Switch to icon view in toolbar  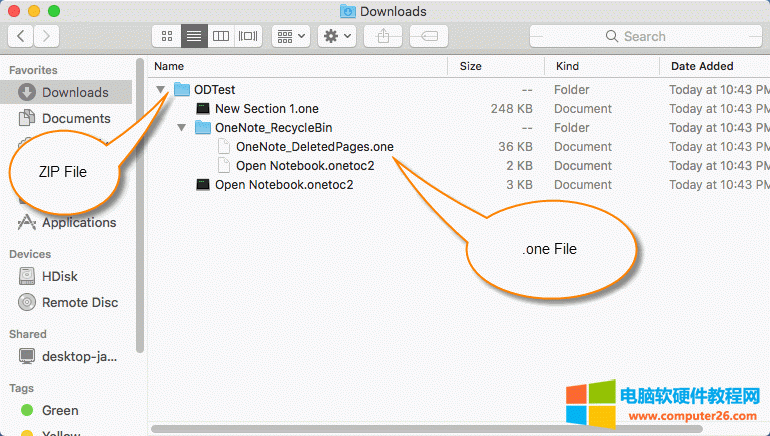pos(166,36)
